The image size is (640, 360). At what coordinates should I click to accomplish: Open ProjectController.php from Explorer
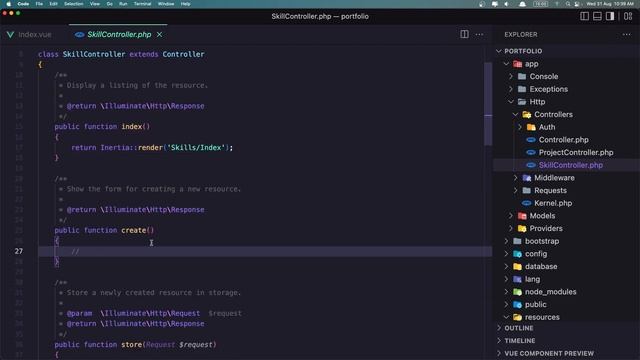[576, 153]
